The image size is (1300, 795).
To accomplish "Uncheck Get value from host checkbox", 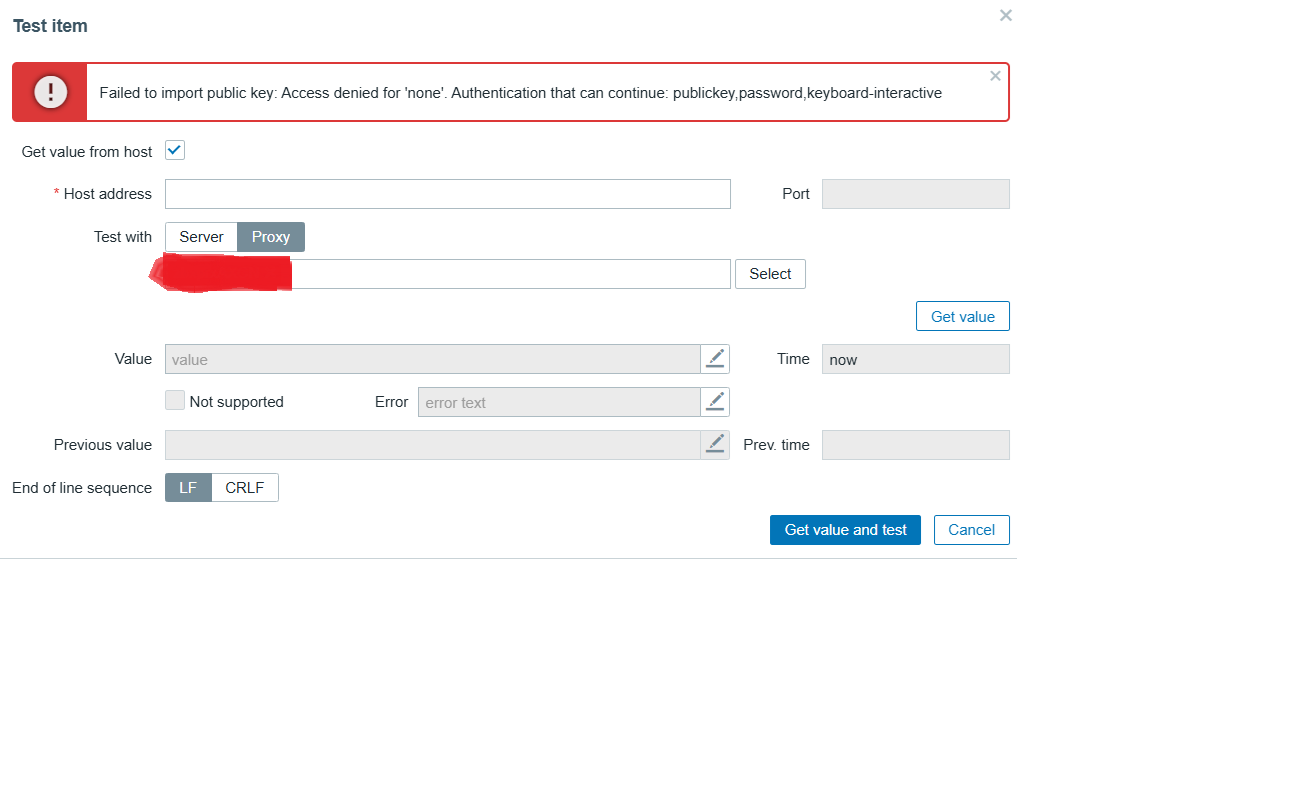I will [x=175, y=151].
